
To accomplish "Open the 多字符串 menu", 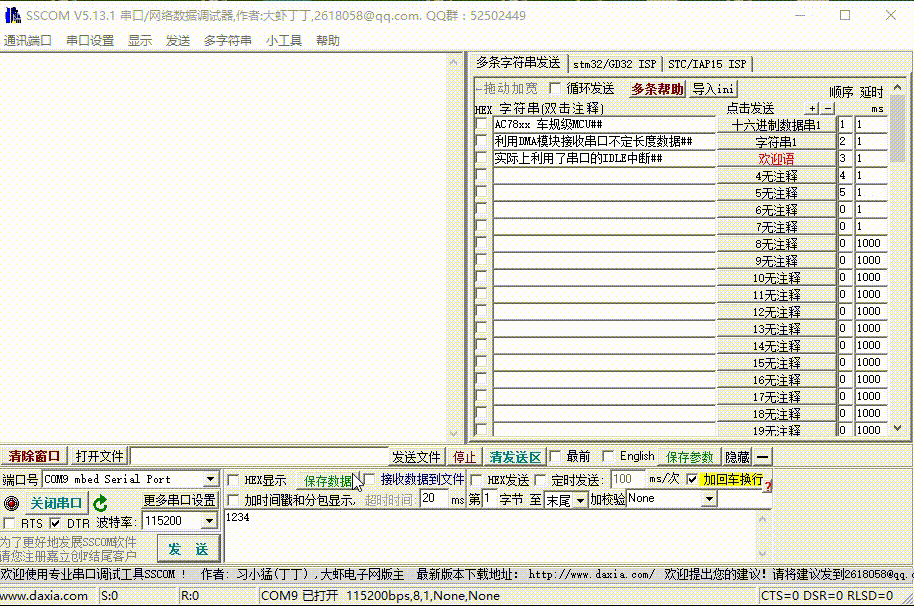I will tap(227, 41).
